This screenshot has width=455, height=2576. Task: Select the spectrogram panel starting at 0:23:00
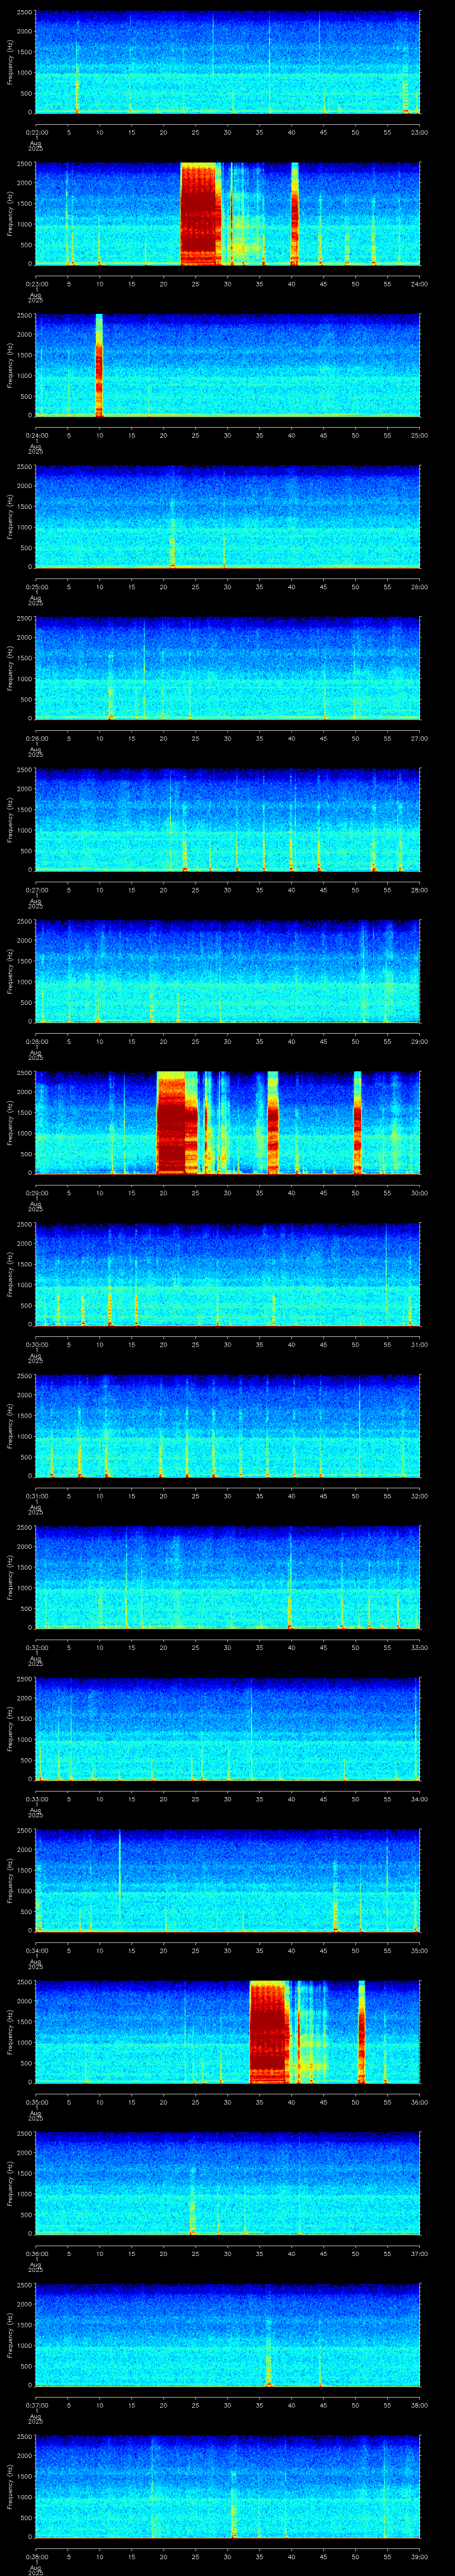tap(227, 214)
